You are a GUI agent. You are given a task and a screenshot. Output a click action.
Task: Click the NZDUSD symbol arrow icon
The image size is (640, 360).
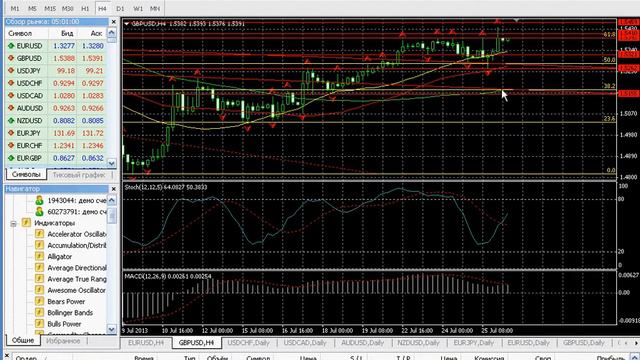tap(11, 120)
